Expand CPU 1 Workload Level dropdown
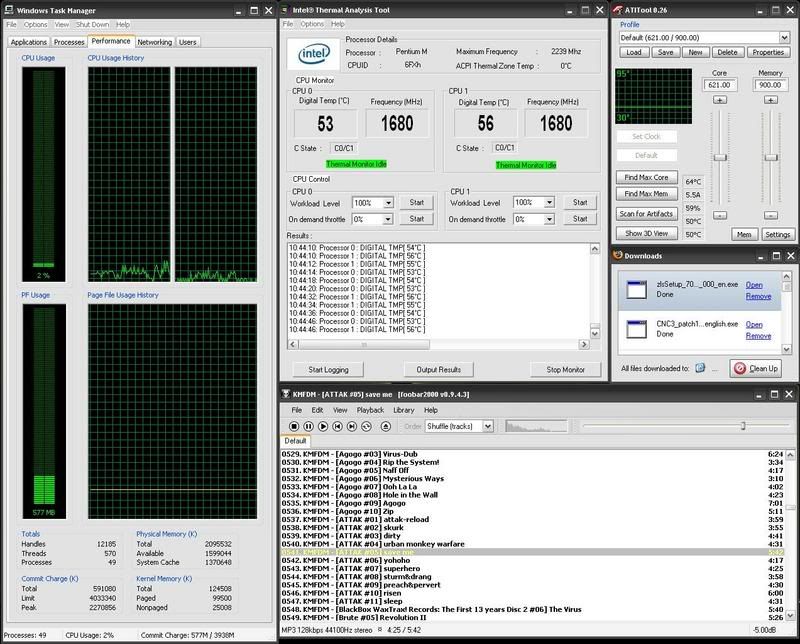800x644 pixels. coord(549,203)
